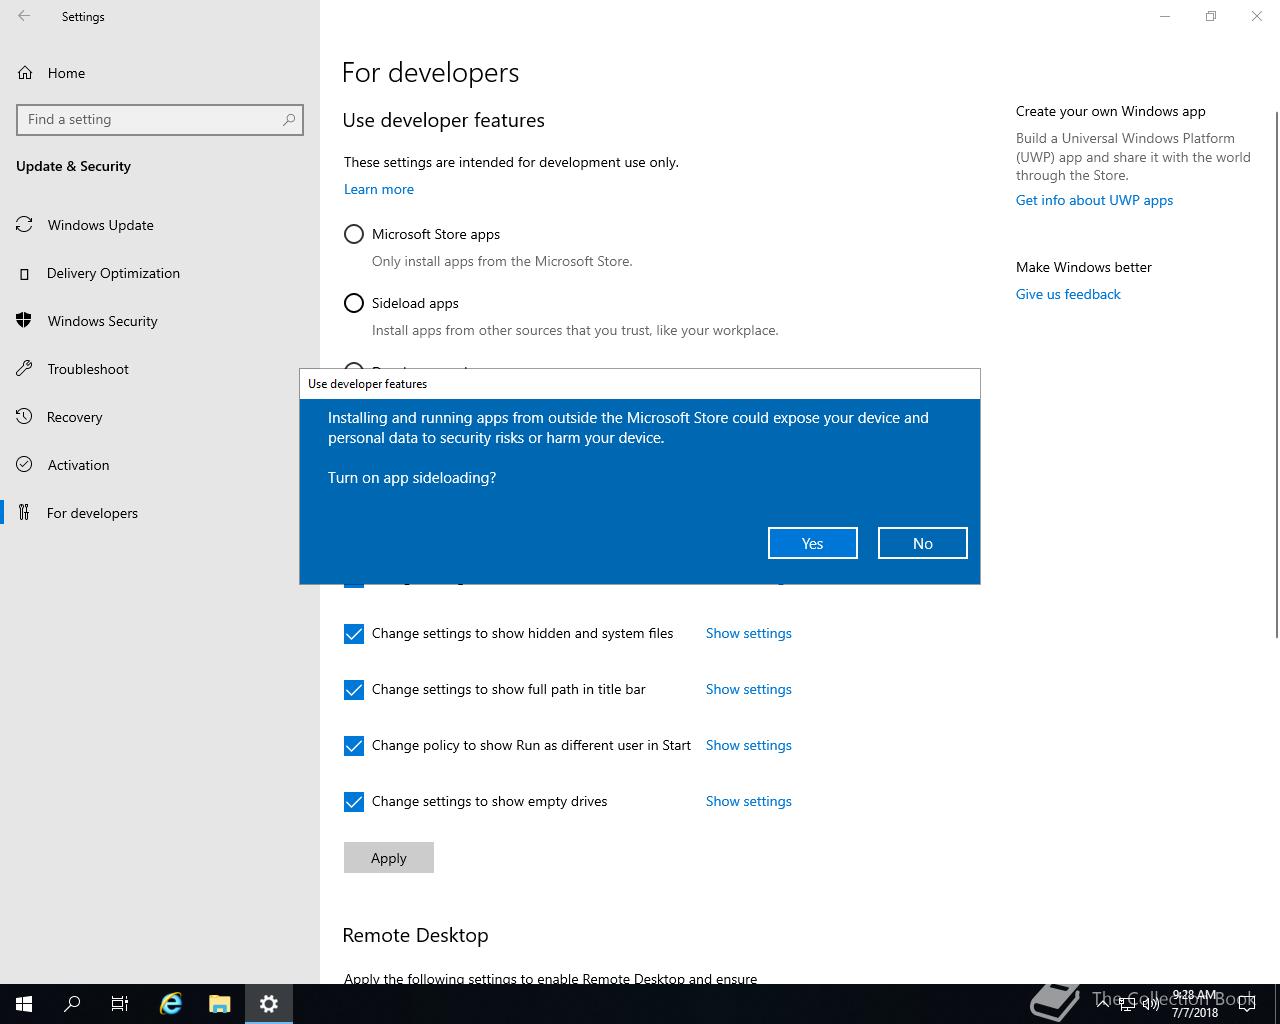Click the search magnifier in Find a setting
1280x1024 pixels.
289,119
